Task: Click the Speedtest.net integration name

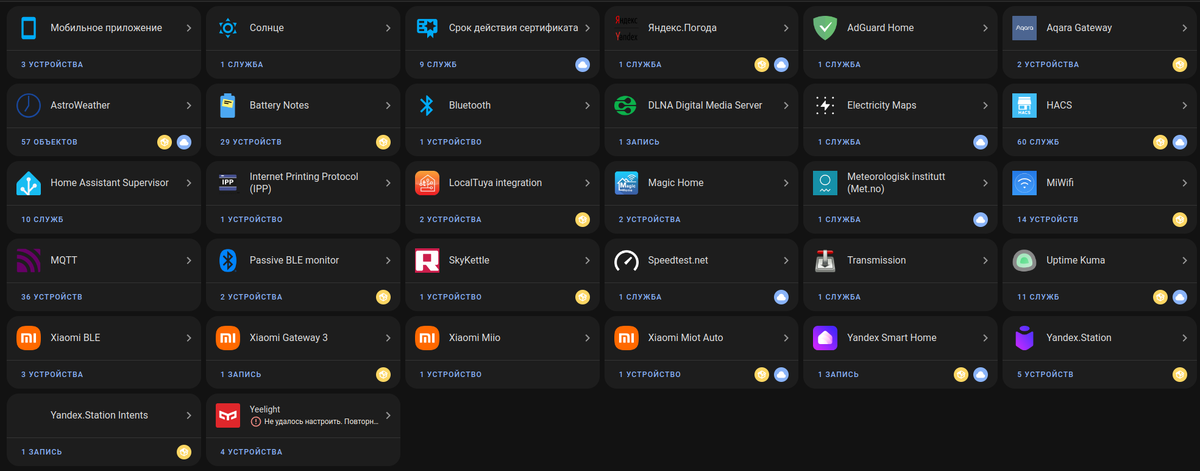Action: [678, 260]
